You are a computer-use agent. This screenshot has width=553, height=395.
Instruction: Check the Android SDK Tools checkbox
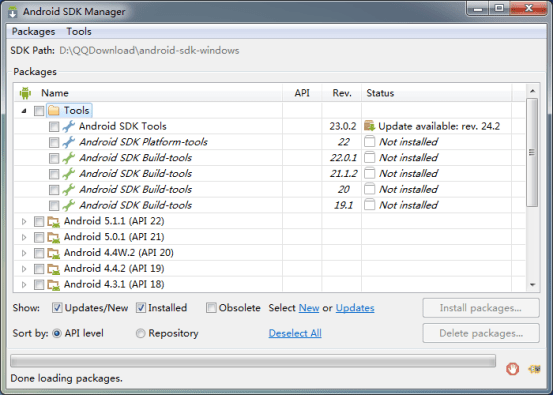tap(54, 127)
